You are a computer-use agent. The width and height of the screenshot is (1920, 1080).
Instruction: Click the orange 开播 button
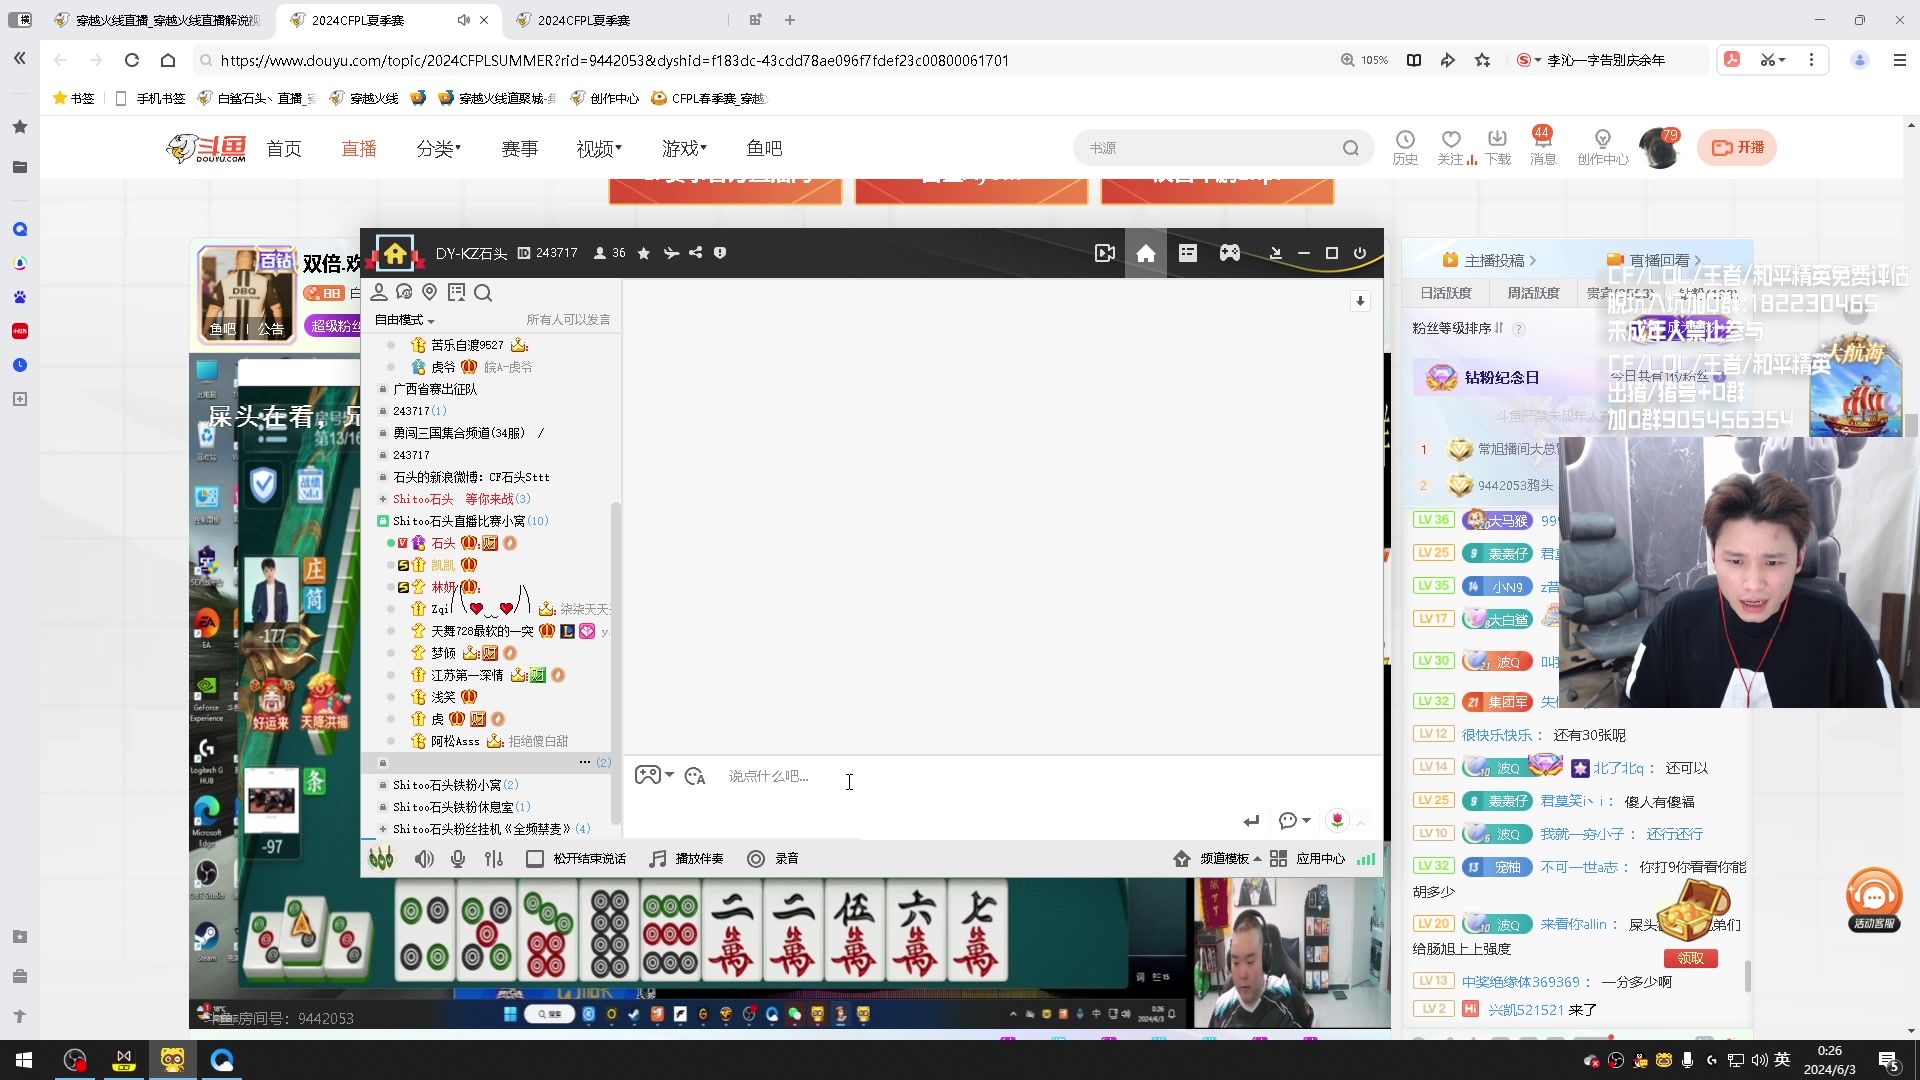1737,147
